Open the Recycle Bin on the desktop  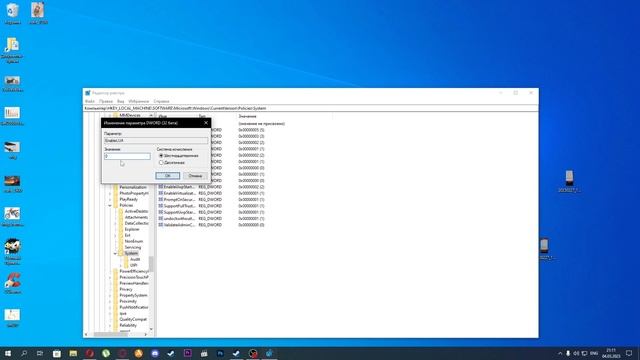(x=12, y=14)
